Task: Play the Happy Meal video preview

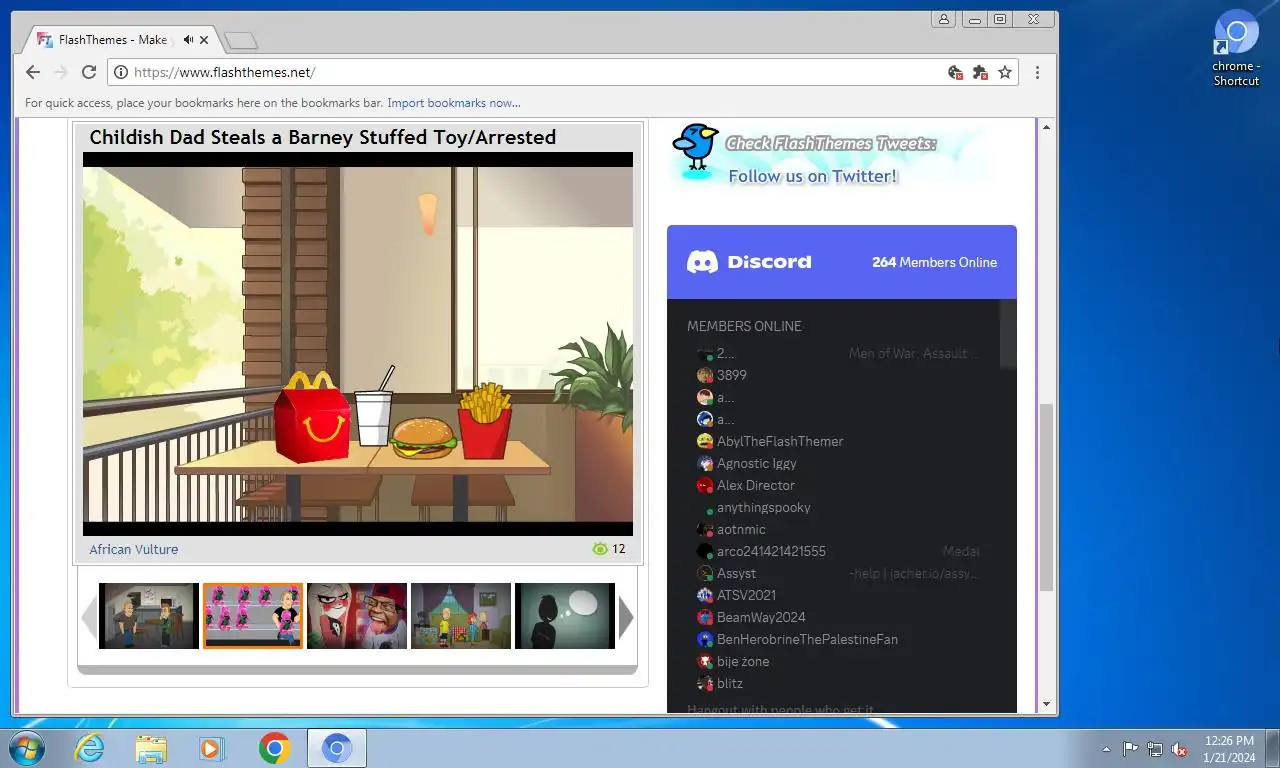Action: click(358, 344)
